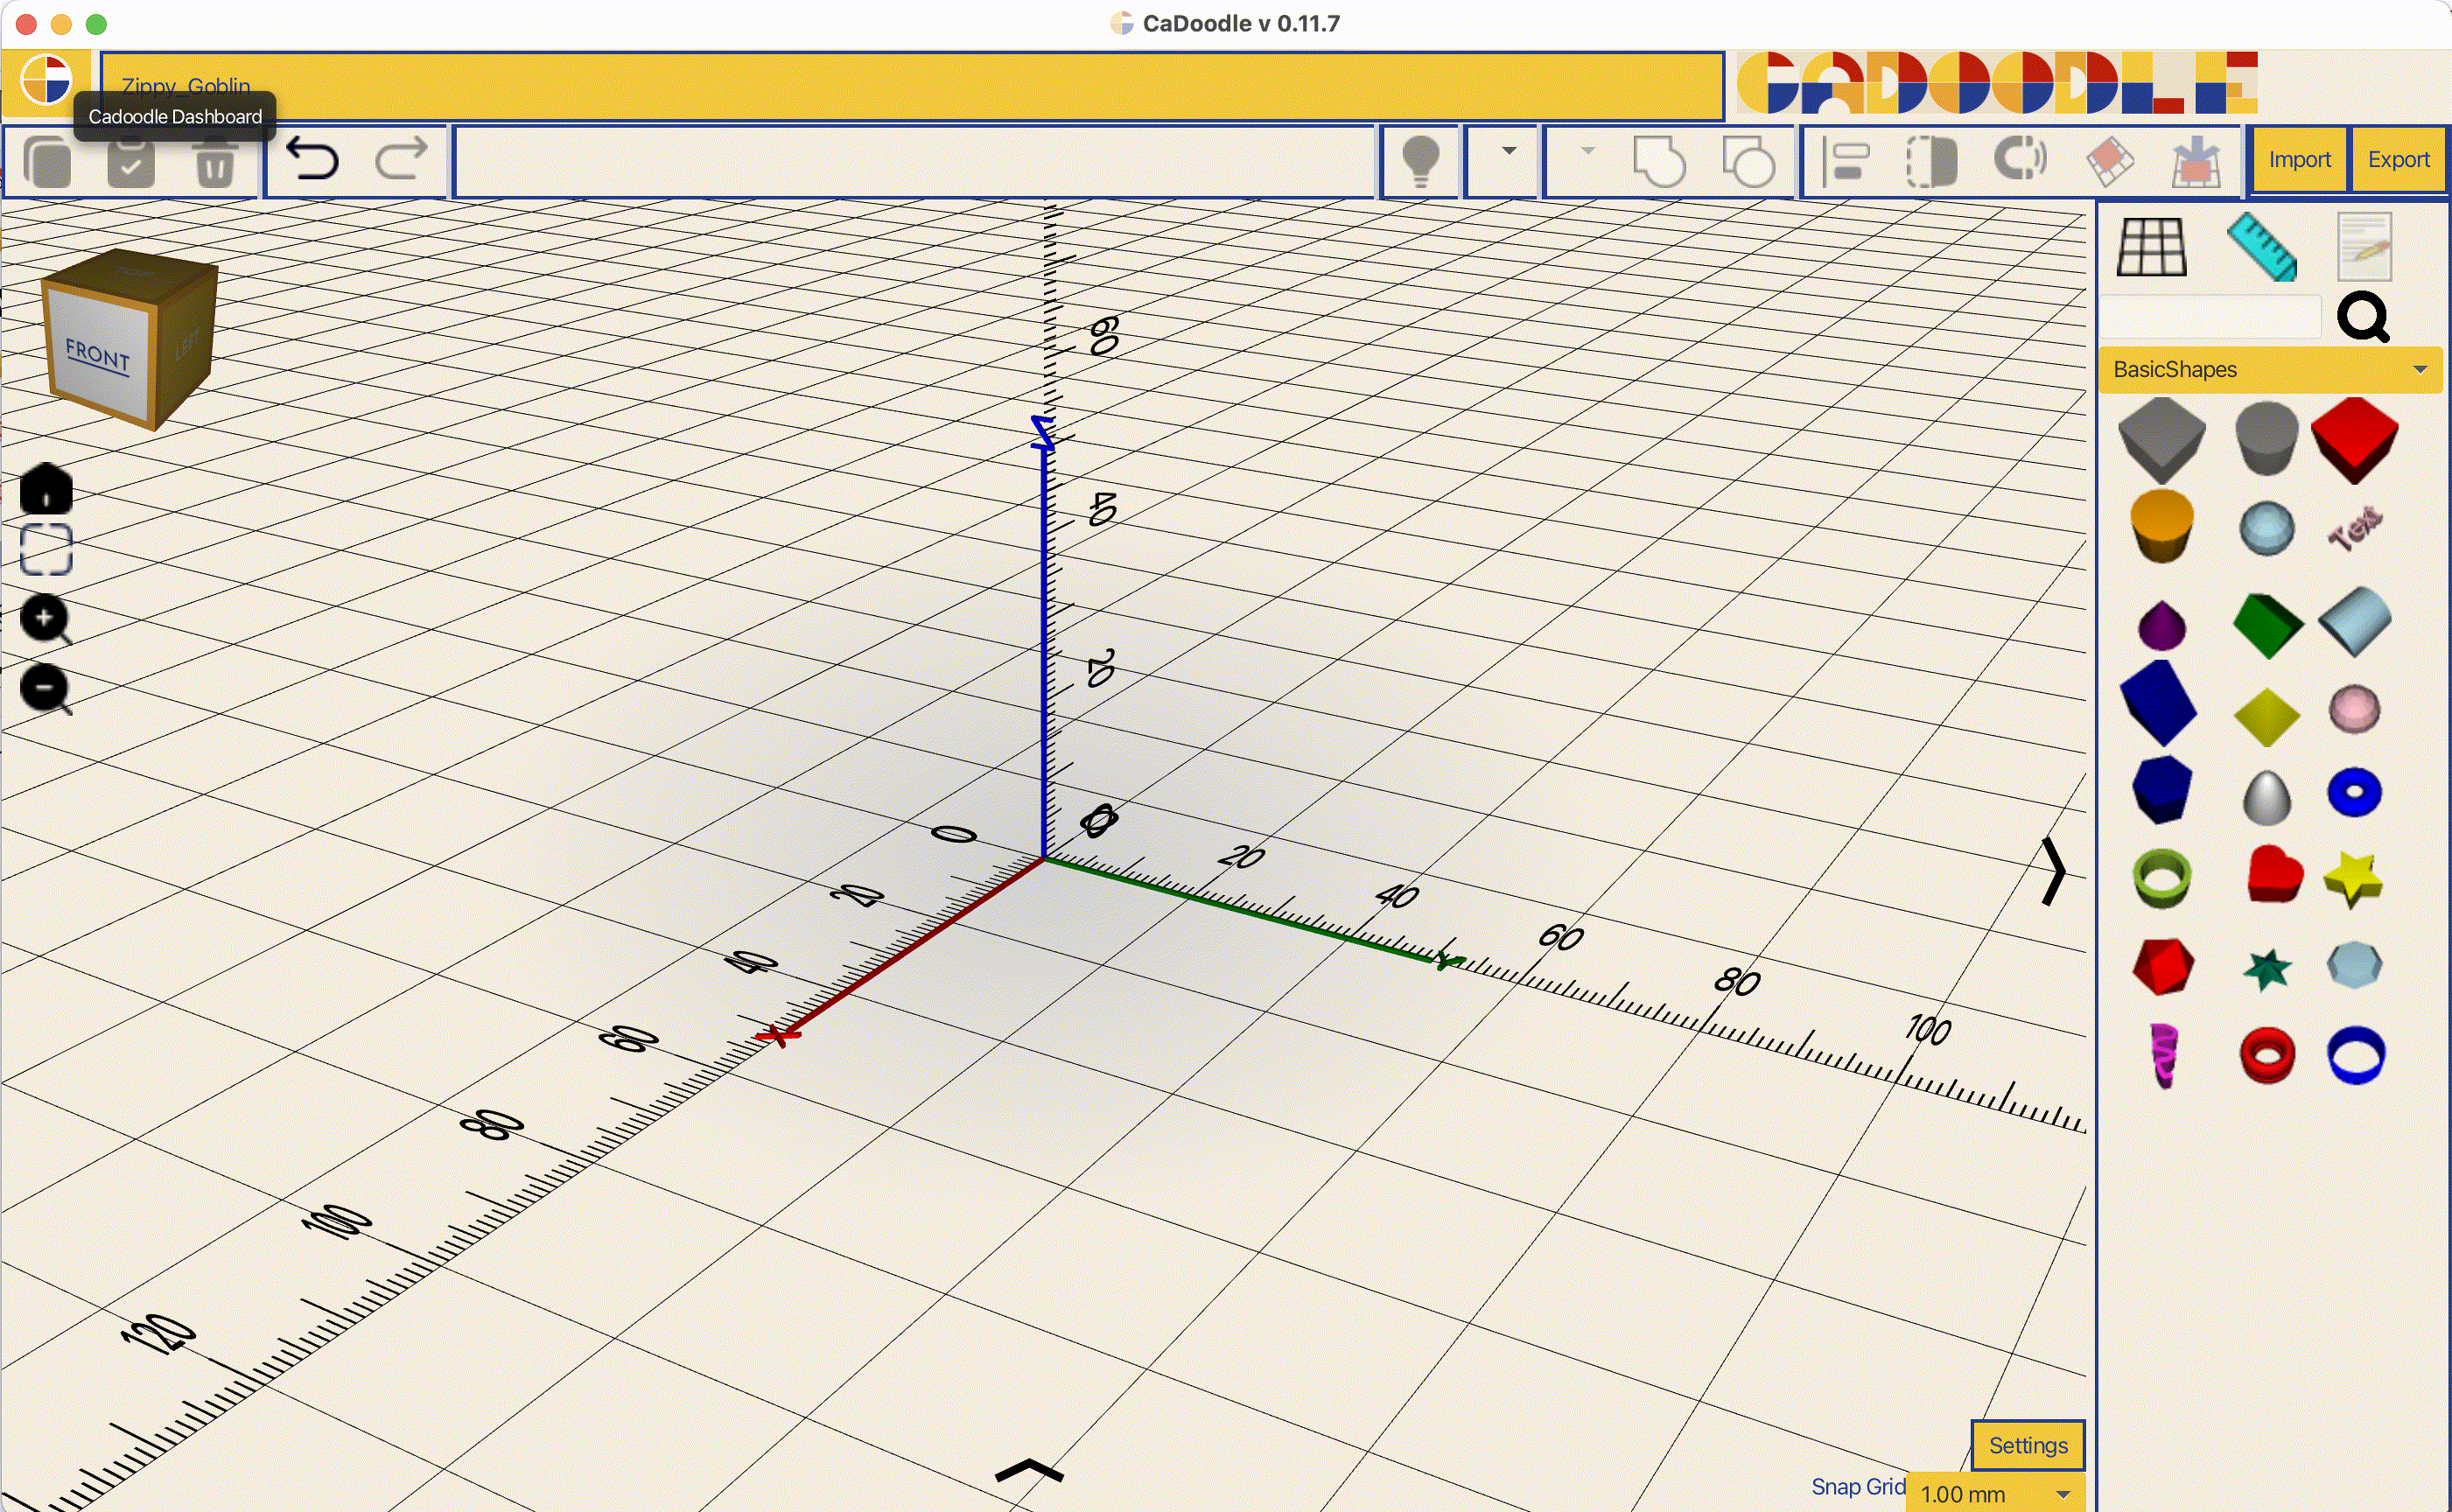The width and height of the screenshot is (2452, 1512).
Task: Click the search magnifier icon
Action: tap(2363, 318)
